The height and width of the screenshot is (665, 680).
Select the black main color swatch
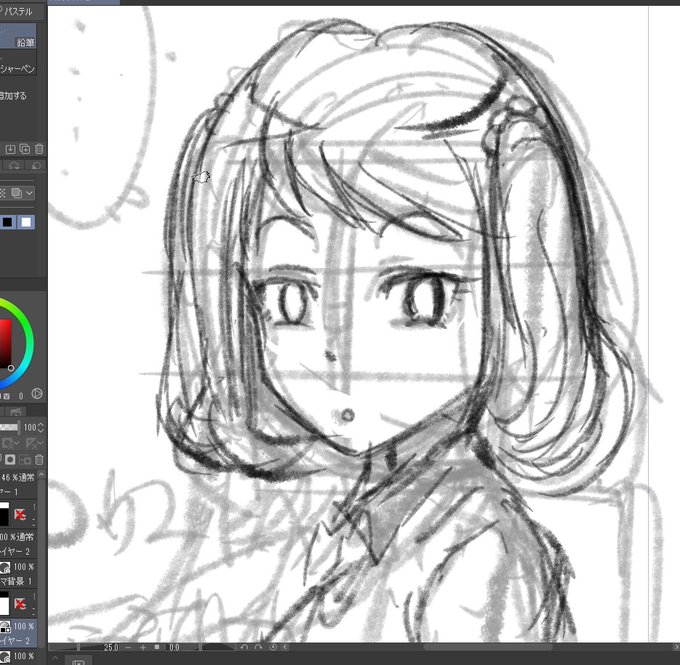(7, 222)
